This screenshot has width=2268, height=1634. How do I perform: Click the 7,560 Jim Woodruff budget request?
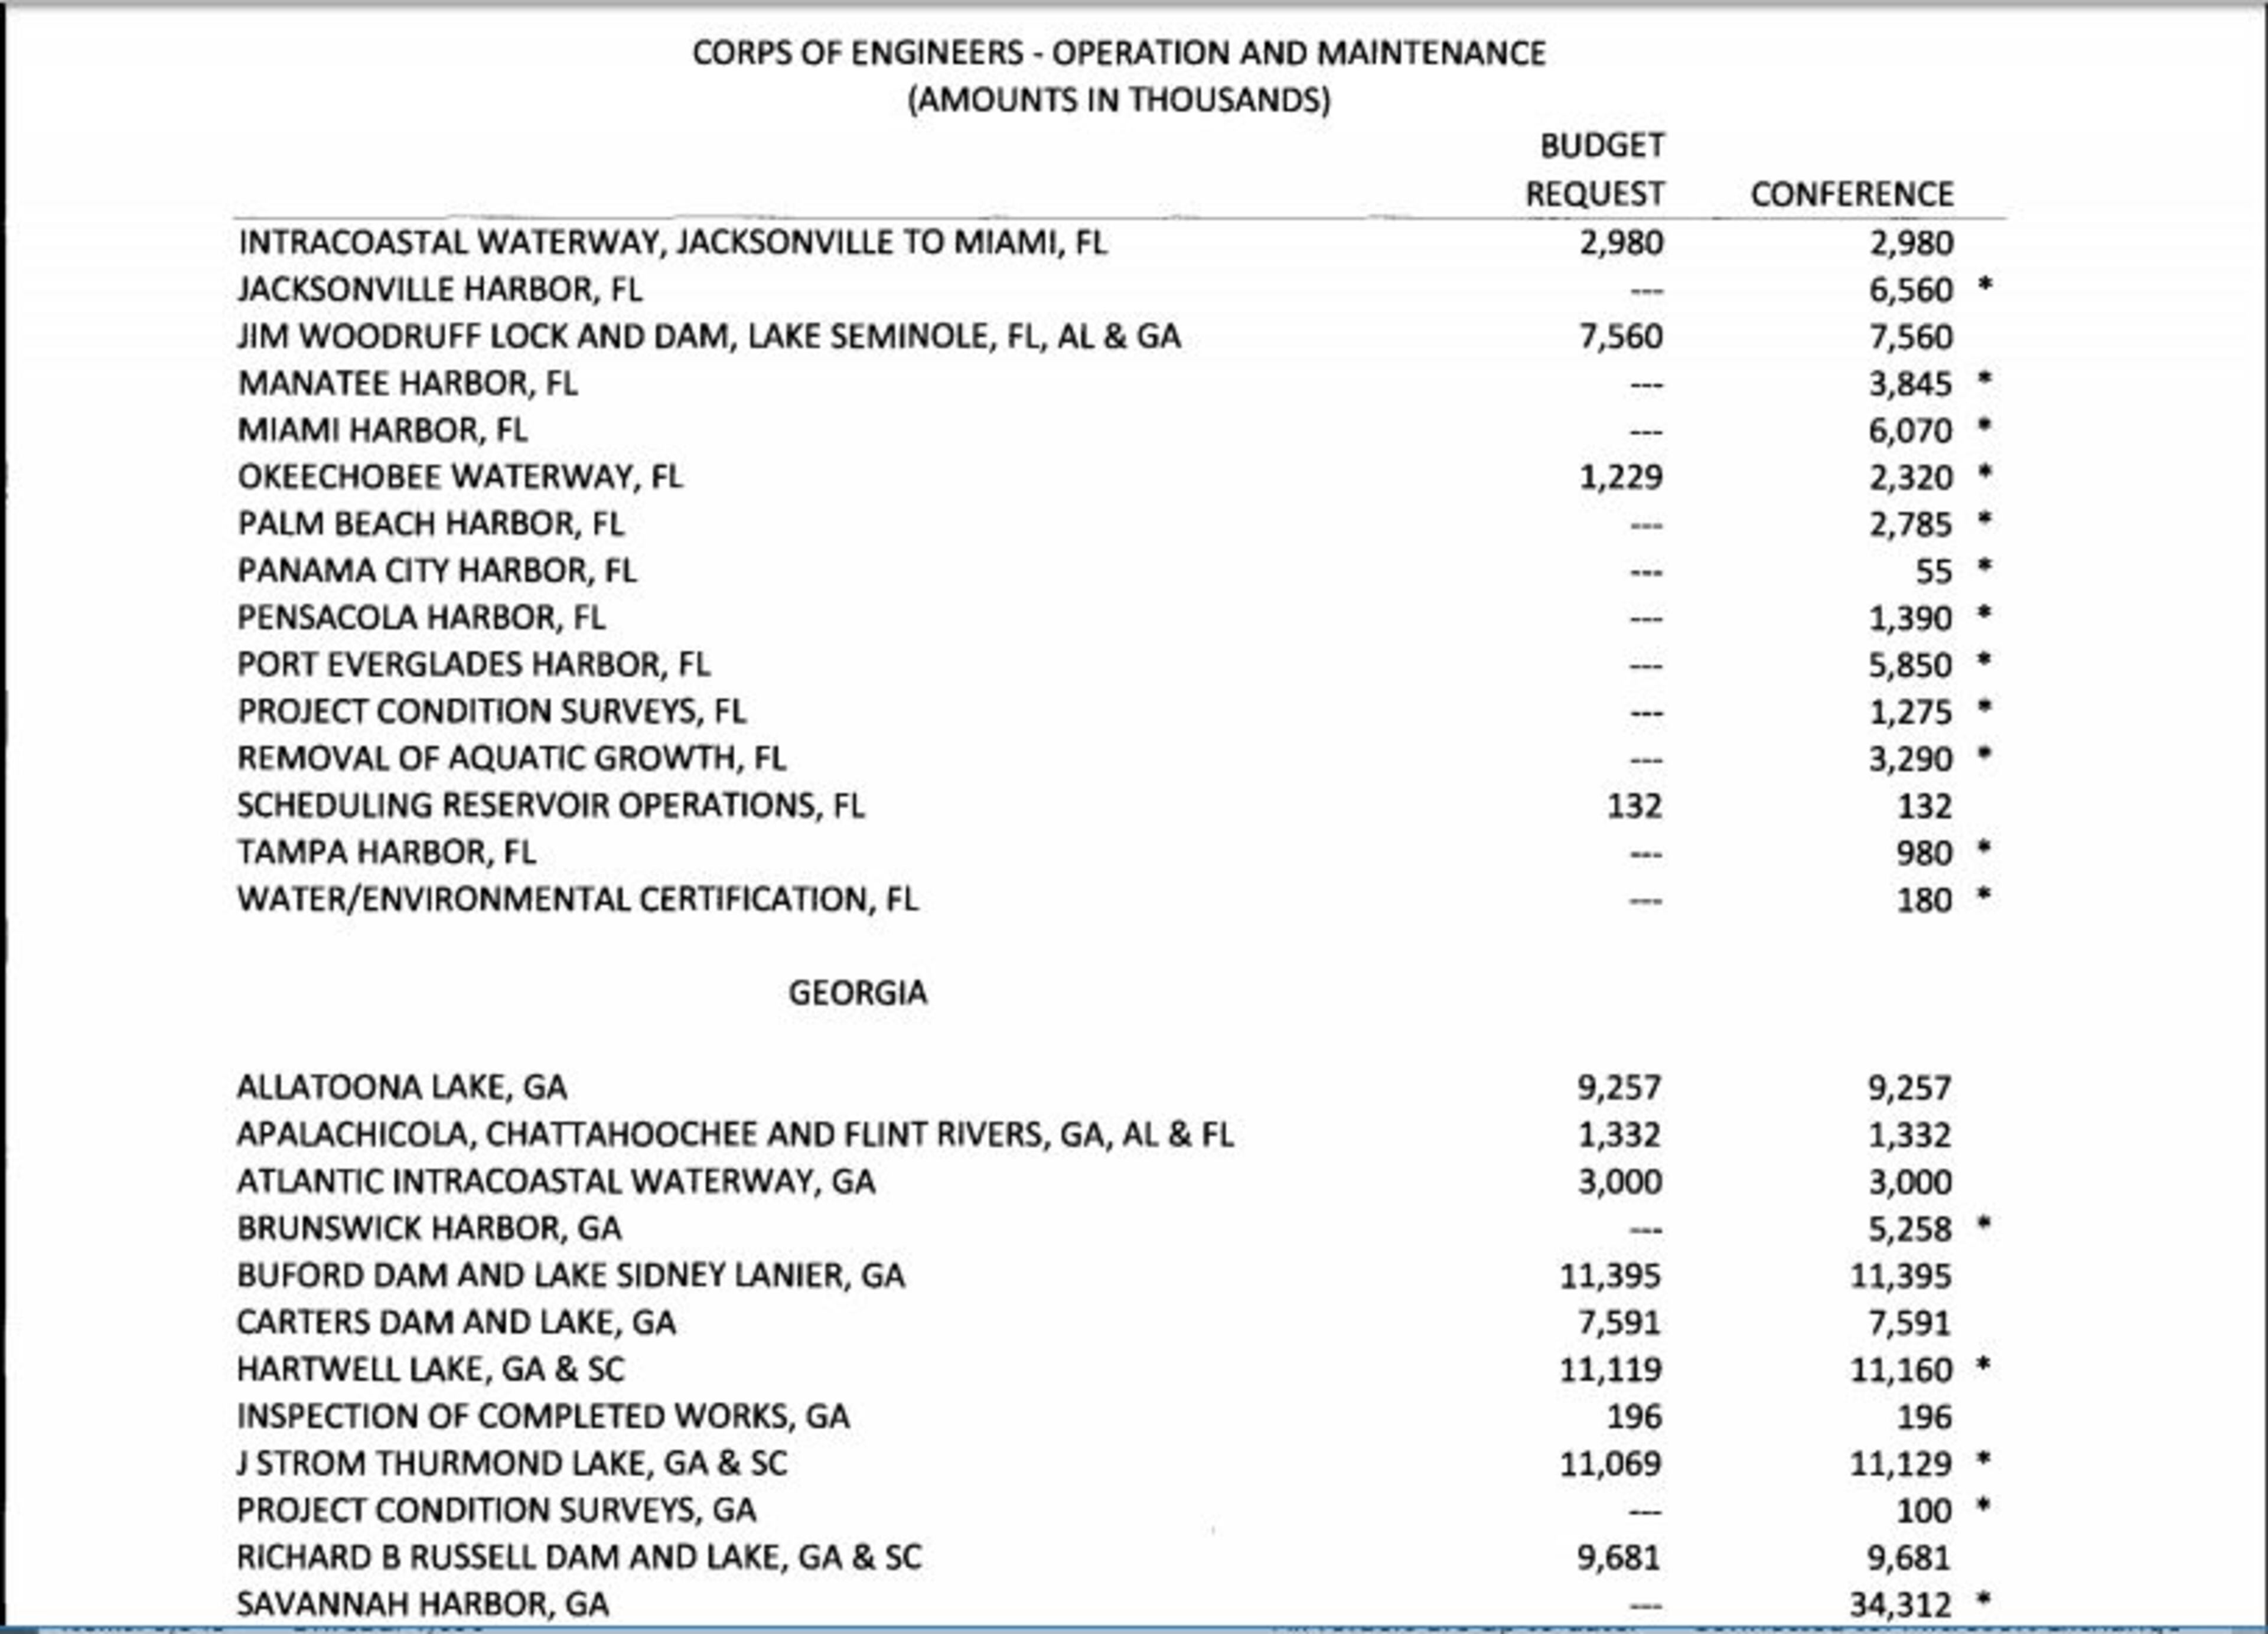1620,336
